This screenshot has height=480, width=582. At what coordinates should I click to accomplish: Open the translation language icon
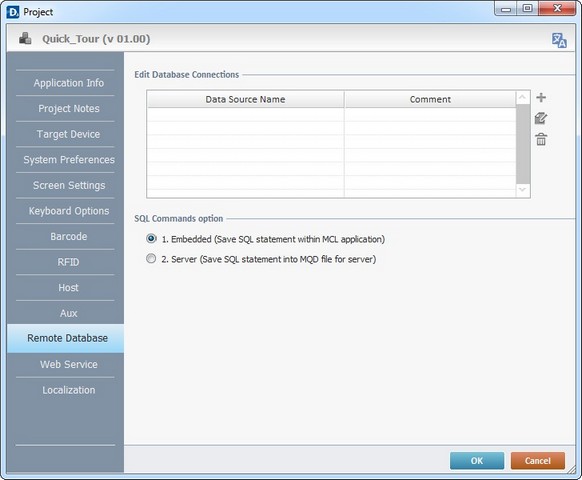pyautogui.click(x=559, y=40)
